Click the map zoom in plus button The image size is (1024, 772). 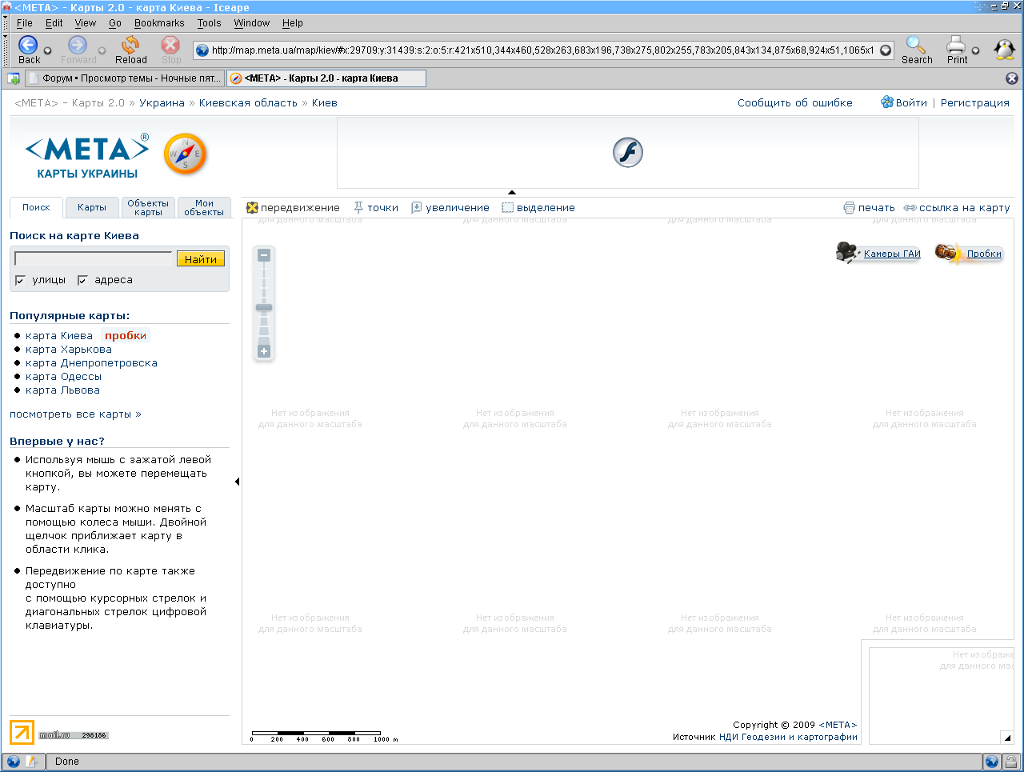pos(264,351)
